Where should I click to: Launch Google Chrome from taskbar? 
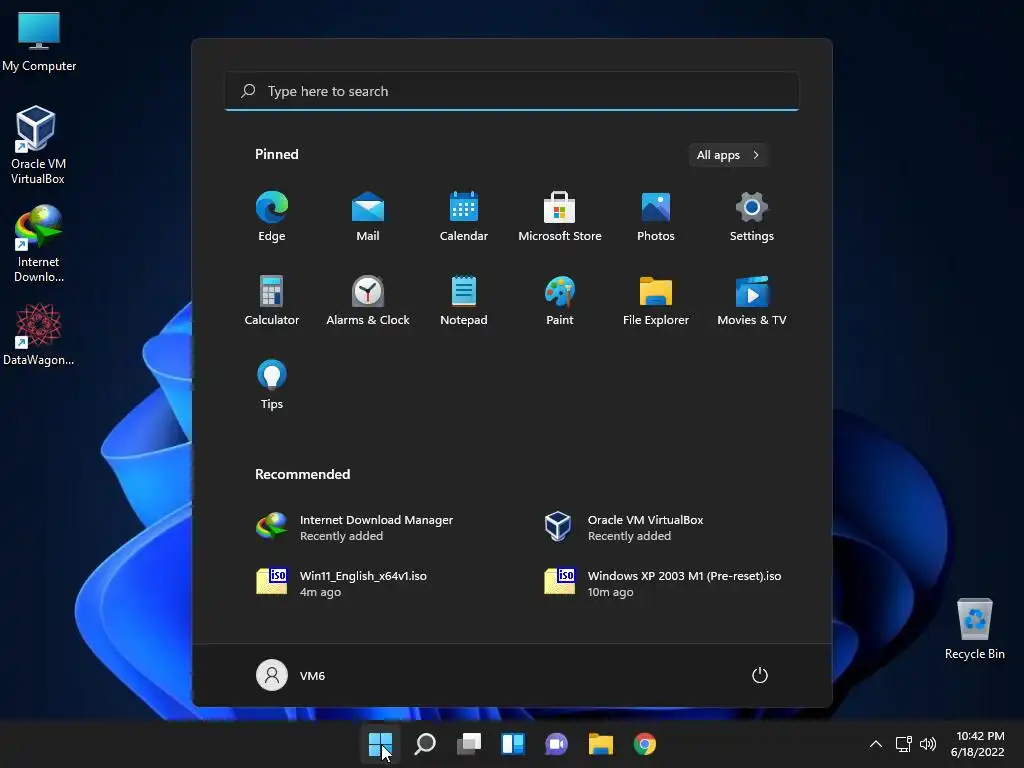(645, 744)
